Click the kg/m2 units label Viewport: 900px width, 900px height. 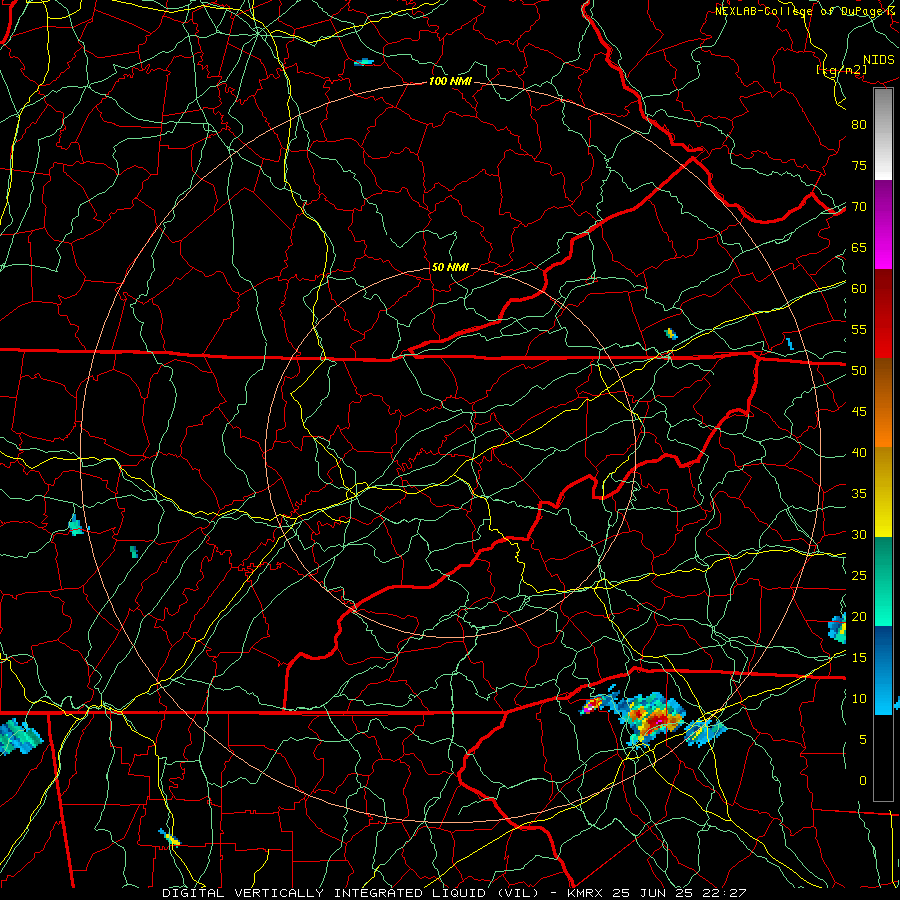click(841, 70)
